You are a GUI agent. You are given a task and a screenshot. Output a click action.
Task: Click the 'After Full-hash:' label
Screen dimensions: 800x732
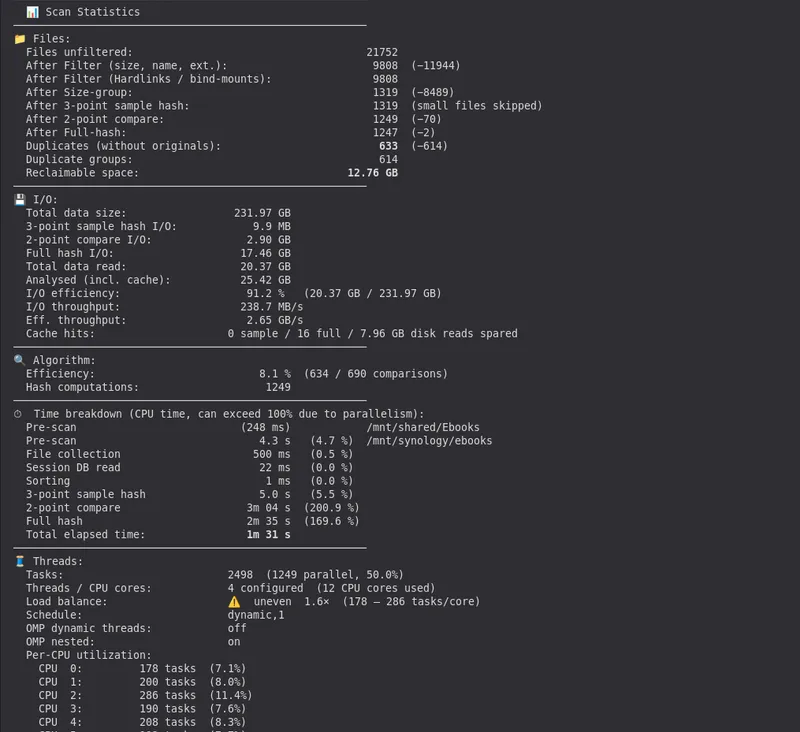tap(76, 133)
